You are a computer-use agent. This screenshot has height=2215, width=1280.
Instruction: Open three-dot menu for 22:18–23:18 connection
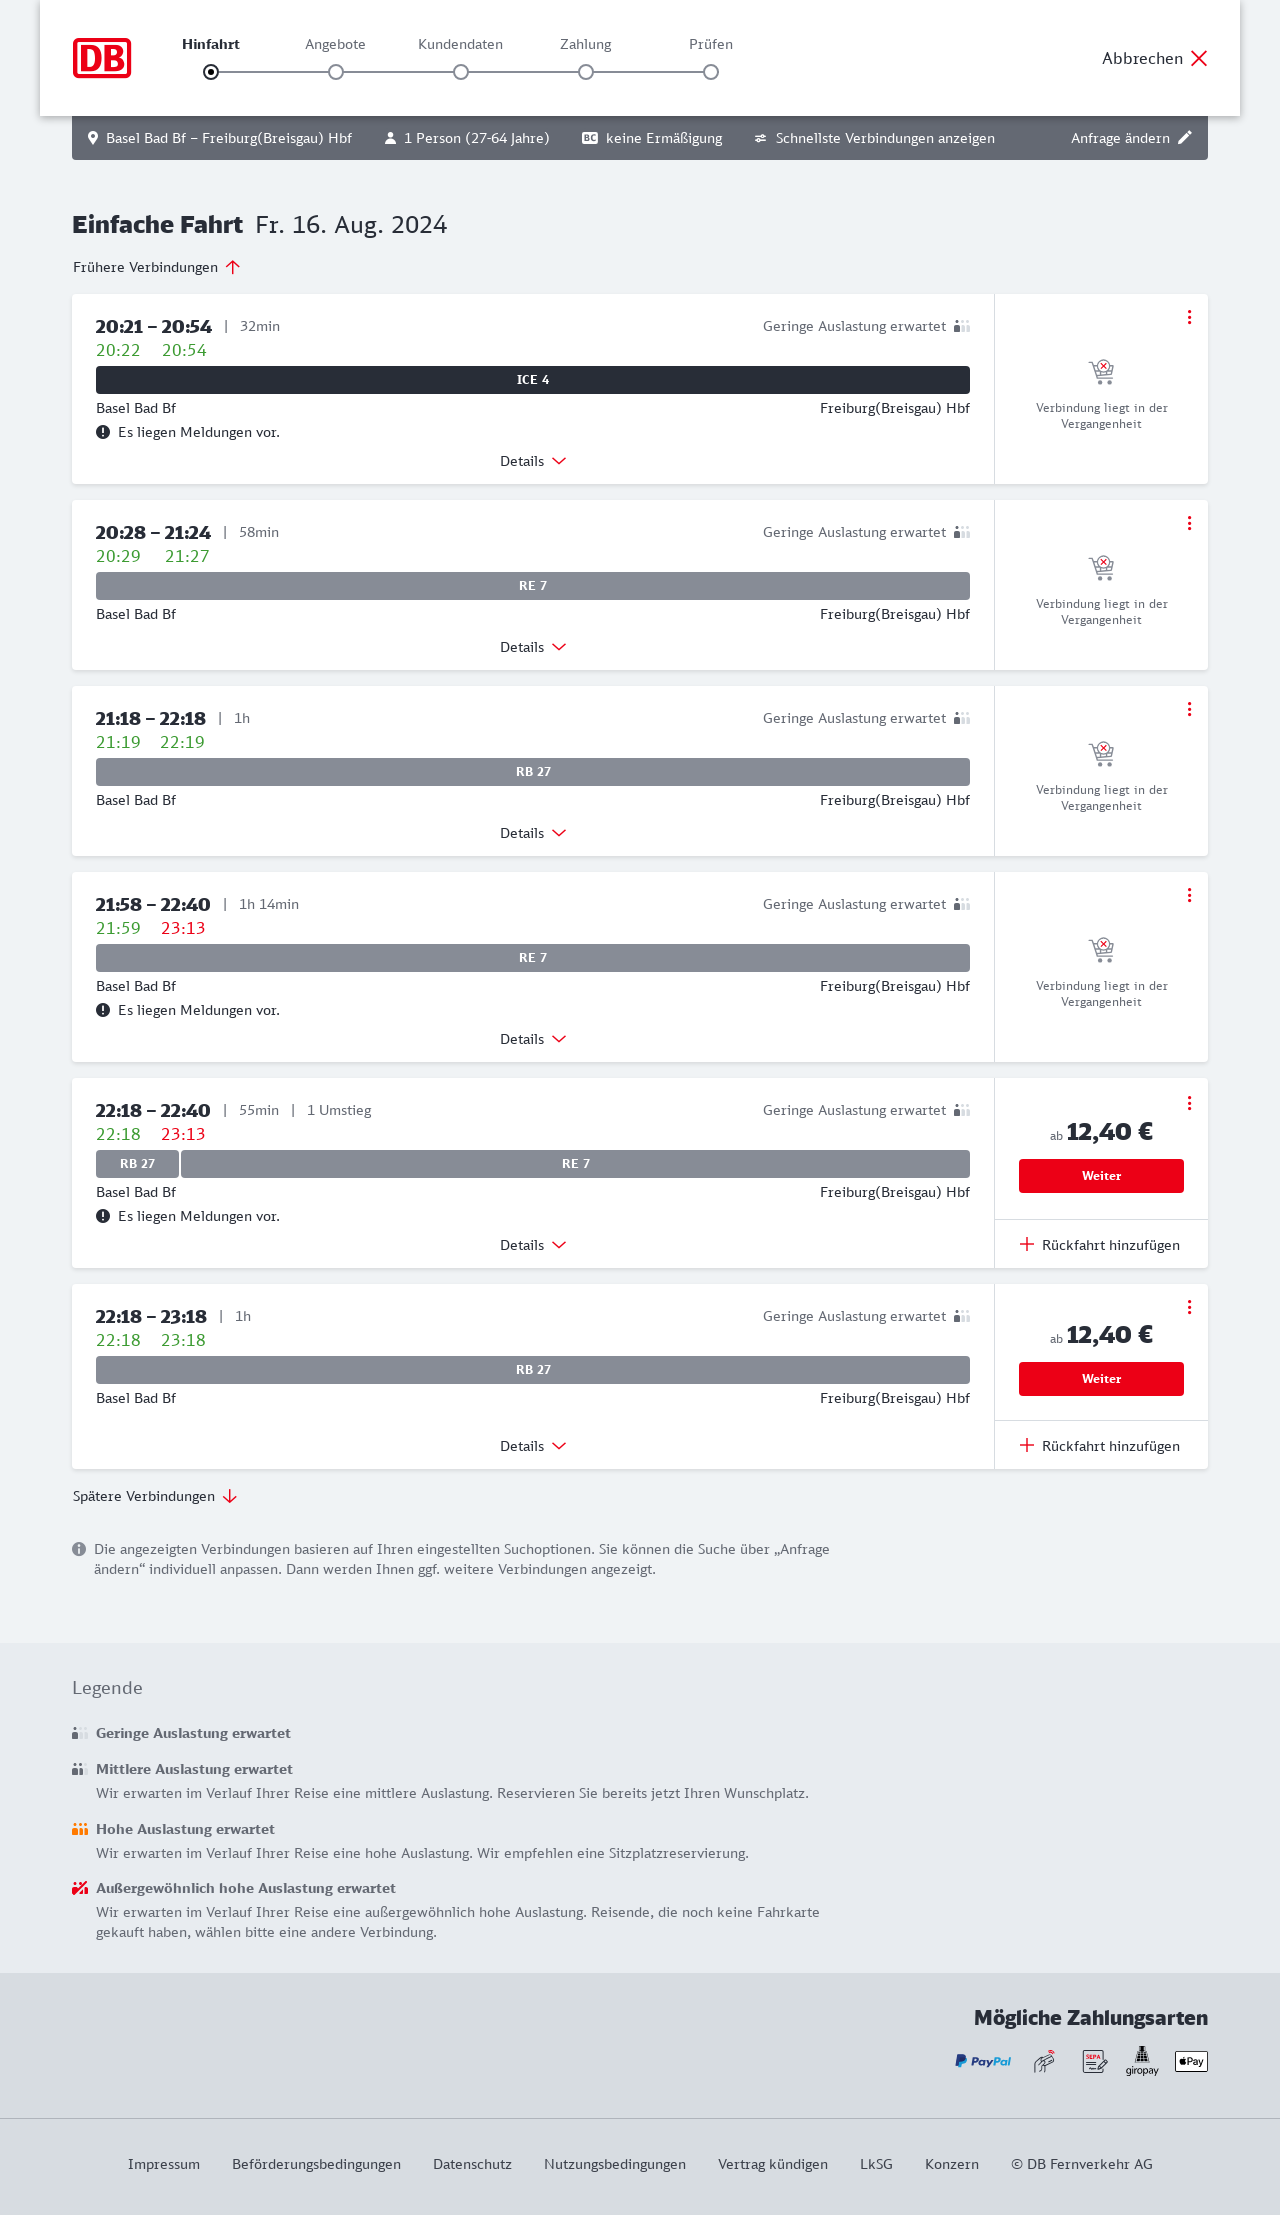(1189, 1307)
